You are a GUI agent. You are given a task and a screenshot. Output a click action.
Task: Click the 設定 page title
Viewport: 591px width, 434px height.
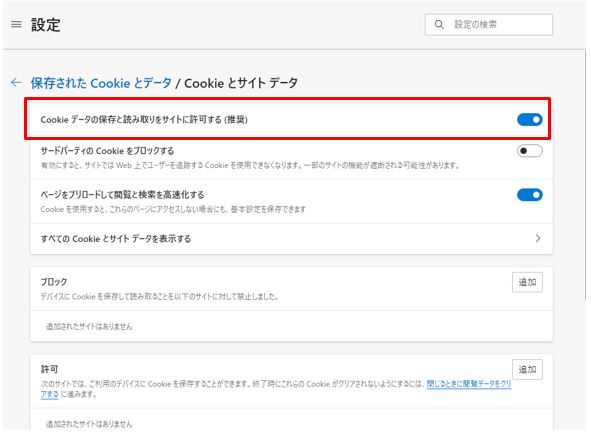tap(46, 25)
